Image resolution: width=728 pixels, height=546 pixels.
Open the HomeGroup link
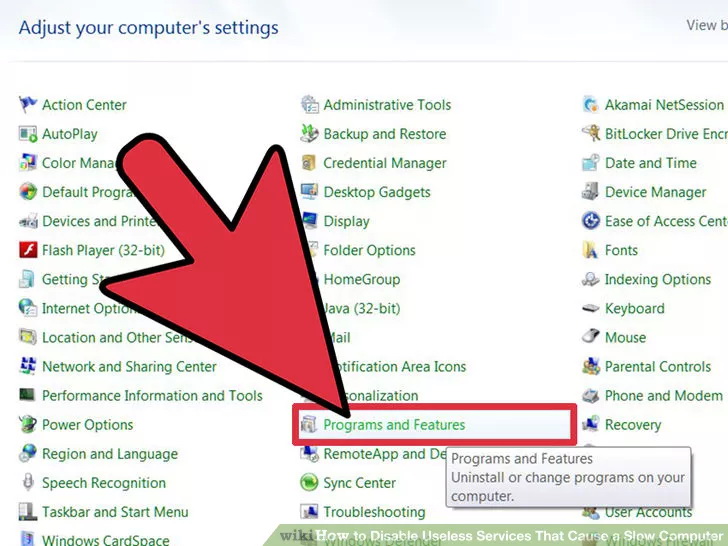(362, 280)
